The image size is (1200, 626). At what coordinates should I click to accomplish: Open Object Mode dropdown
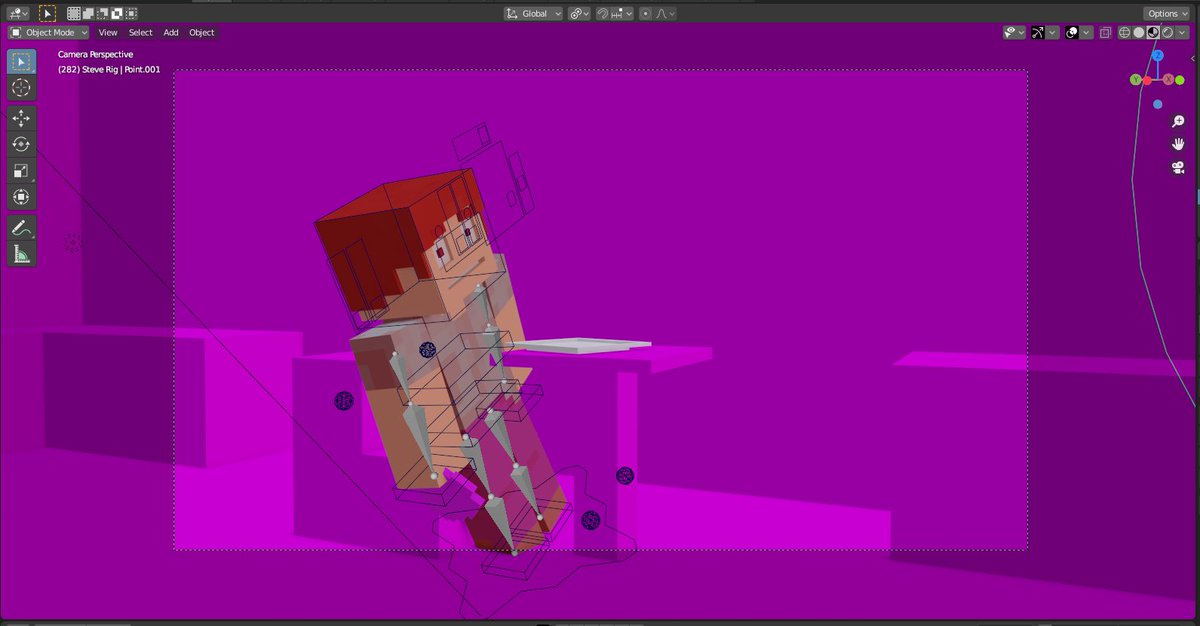click(x=49, y=32)
